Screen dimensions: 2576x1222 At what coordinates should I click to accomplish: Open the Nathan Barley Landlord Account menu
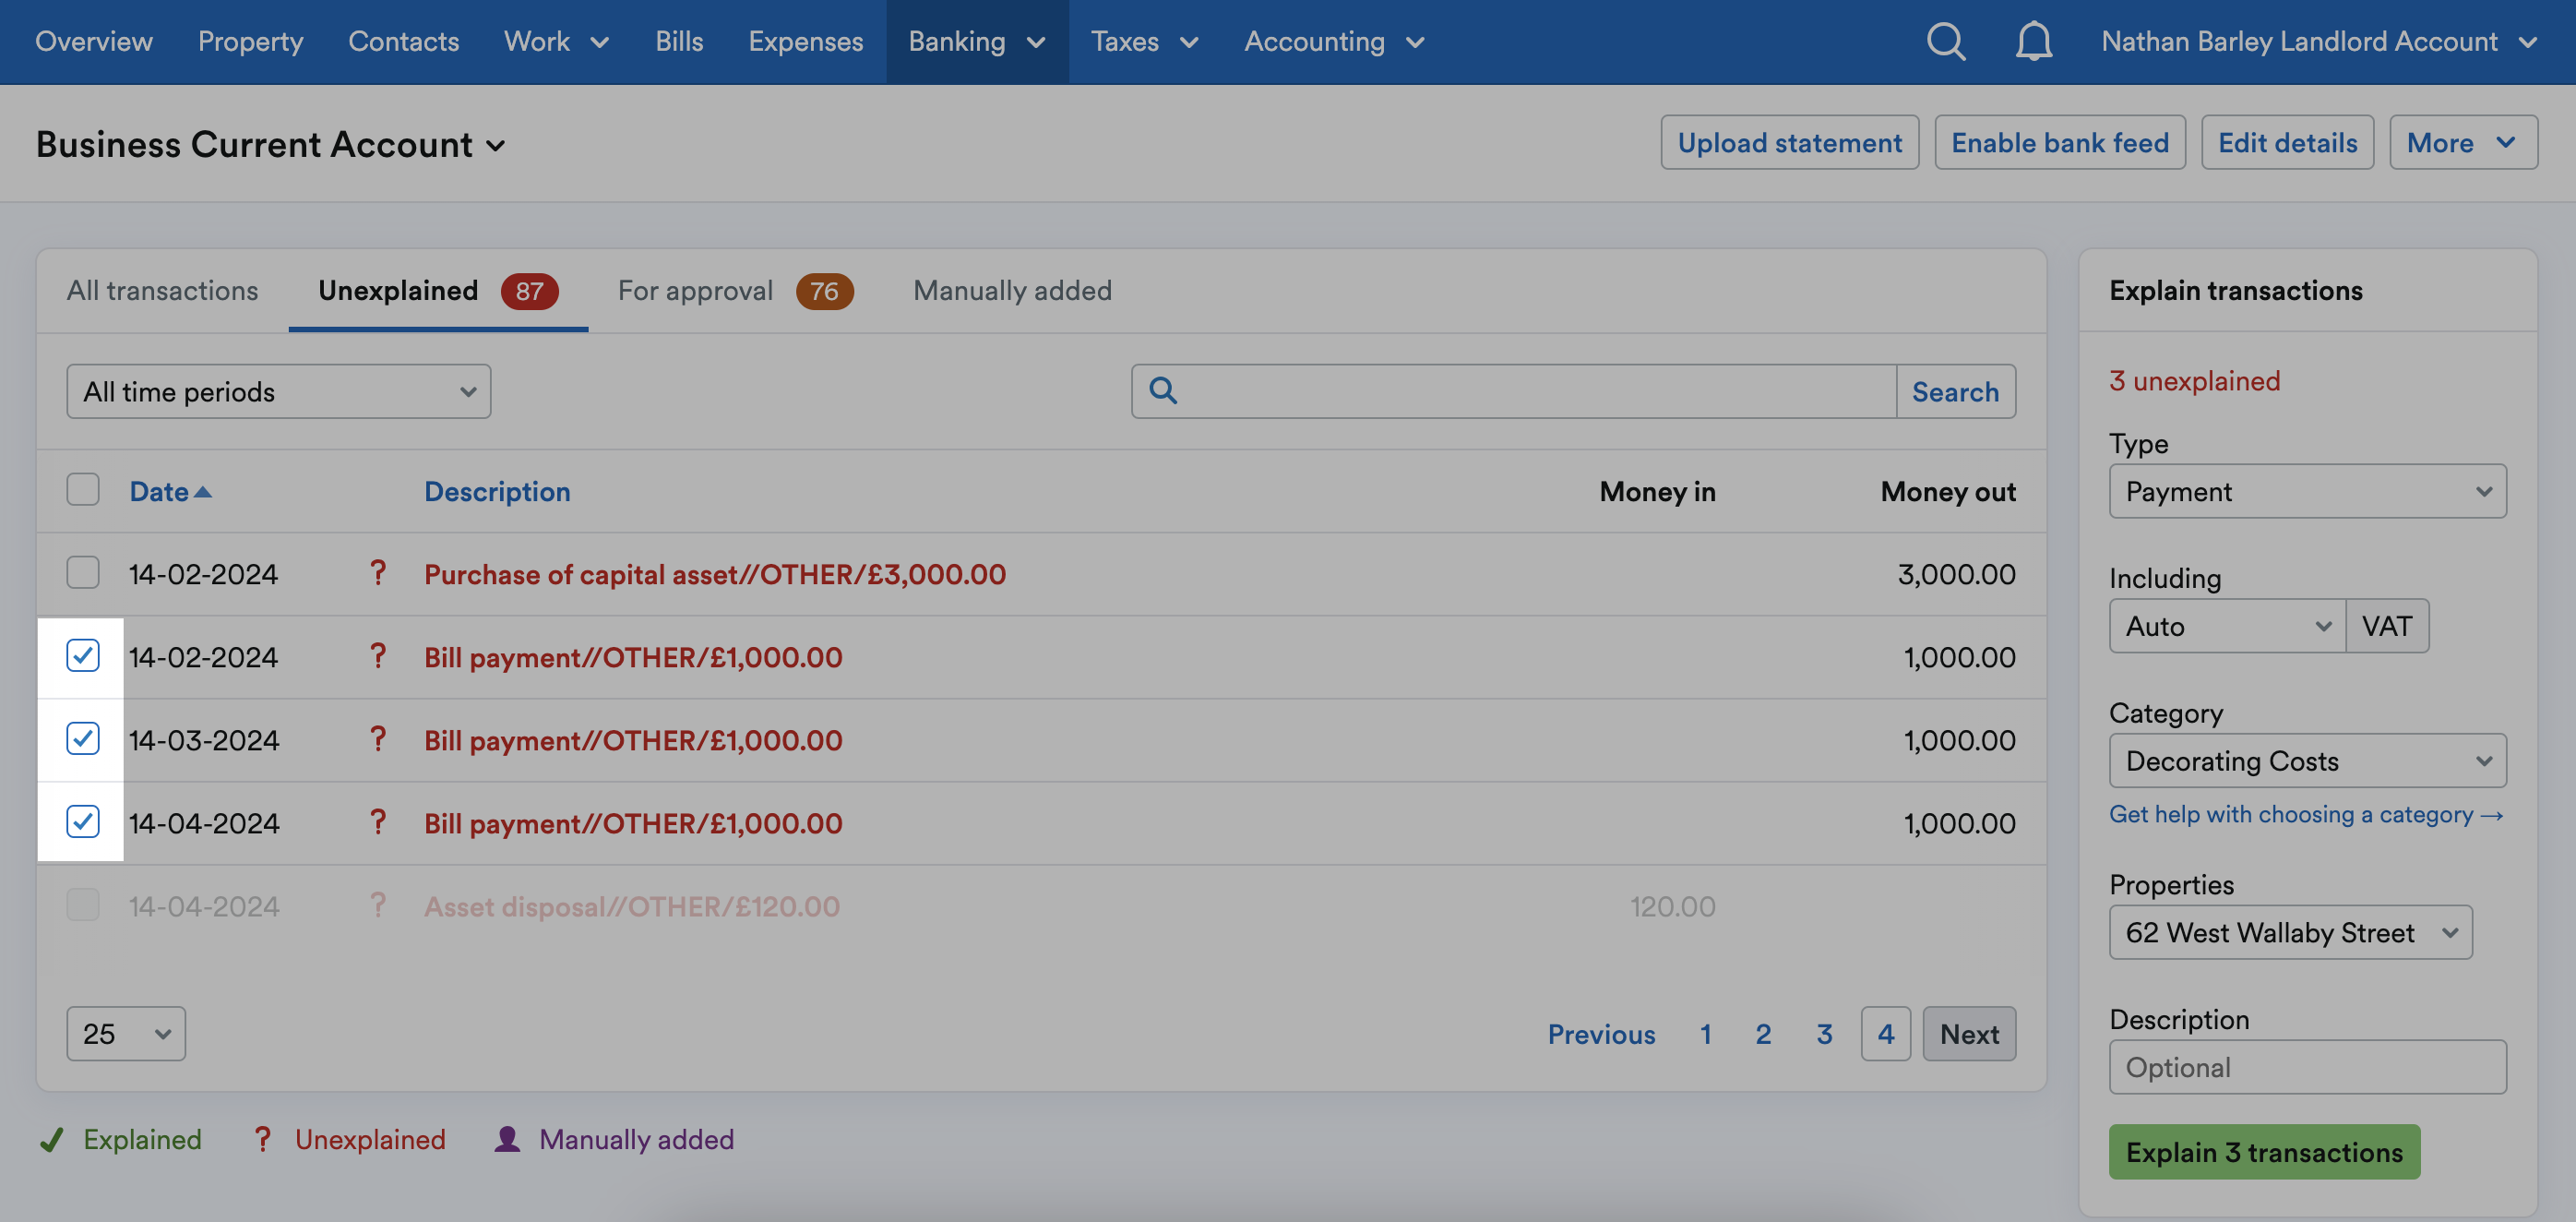[x=2320, y=42]
